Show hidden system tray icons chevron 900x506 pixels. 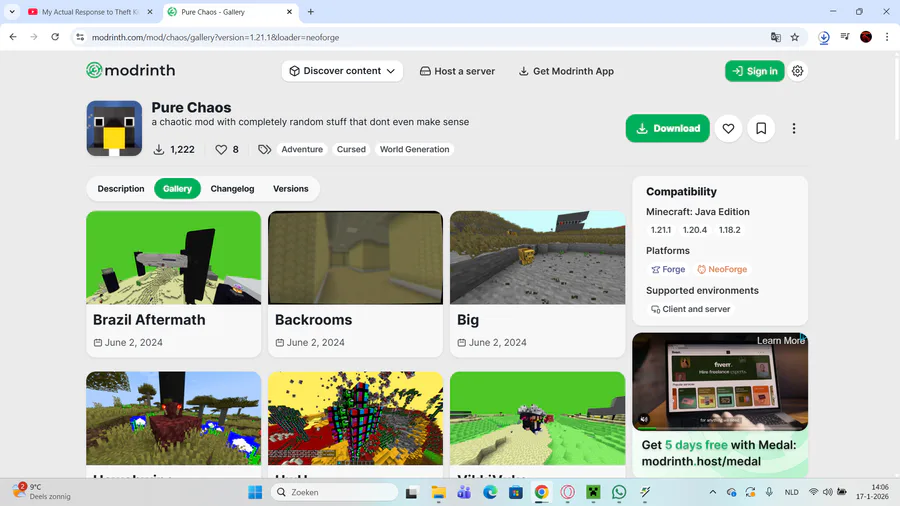tap(712, 492)
